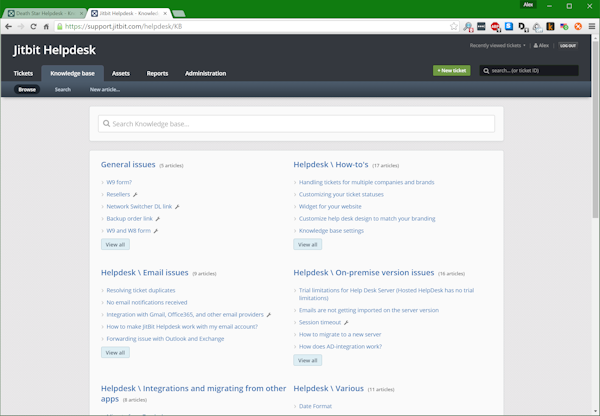Open the Tickets tab
The width and height of the screenshot is (600, 416).
point(23,73)
